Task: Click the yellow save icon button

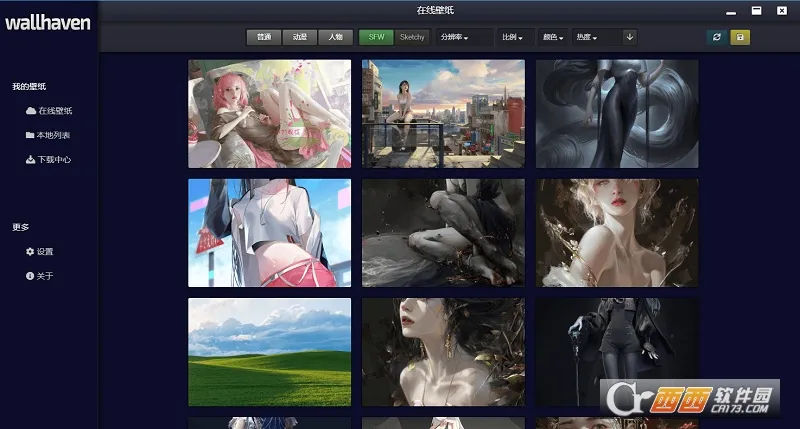Action: (x=740, y=37)
